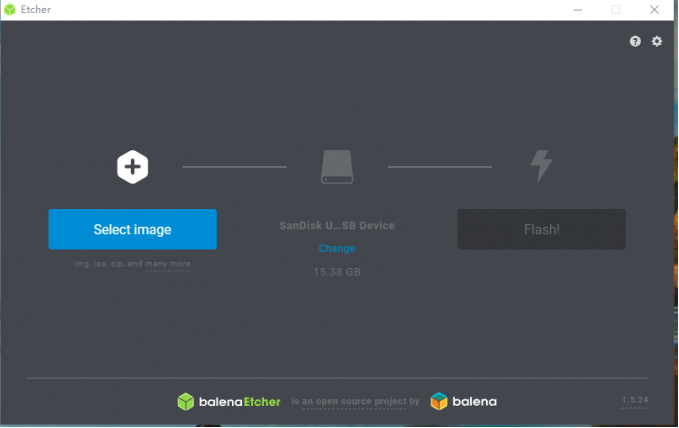The image size is (679, 428).
Task: Click the Etcher cube icon in title bar
Action: 10,10
